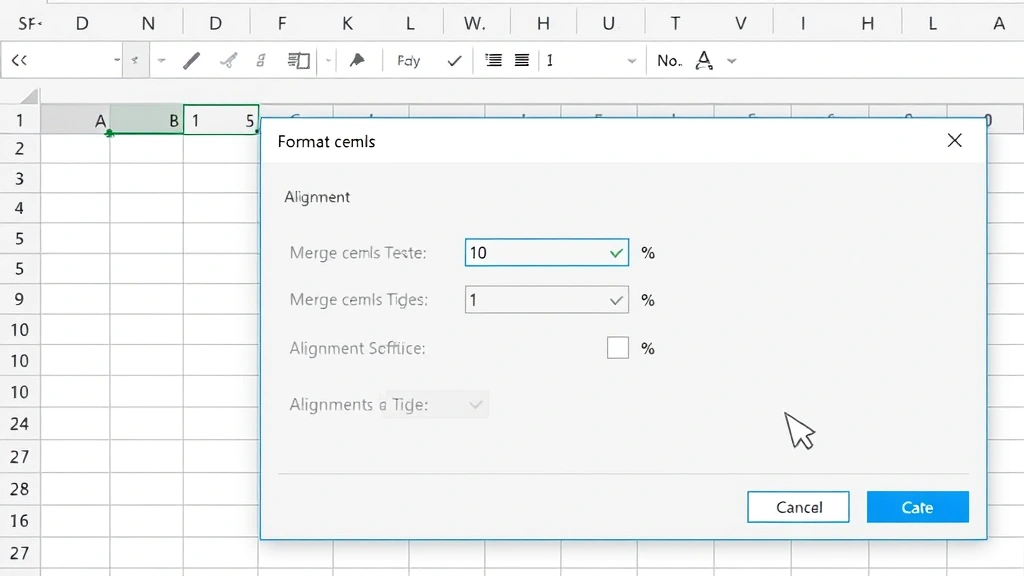
Task: Click the H menu at top
Action: coord(543,21)
